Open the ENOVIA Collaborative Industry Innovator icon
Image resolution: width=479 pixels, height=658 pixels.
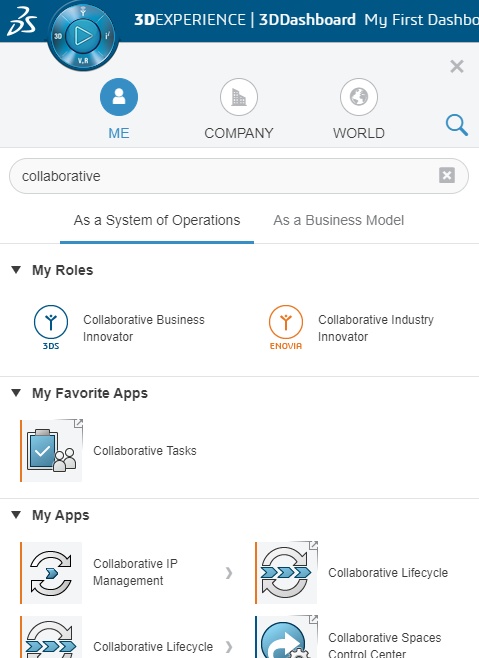[285, 327]
